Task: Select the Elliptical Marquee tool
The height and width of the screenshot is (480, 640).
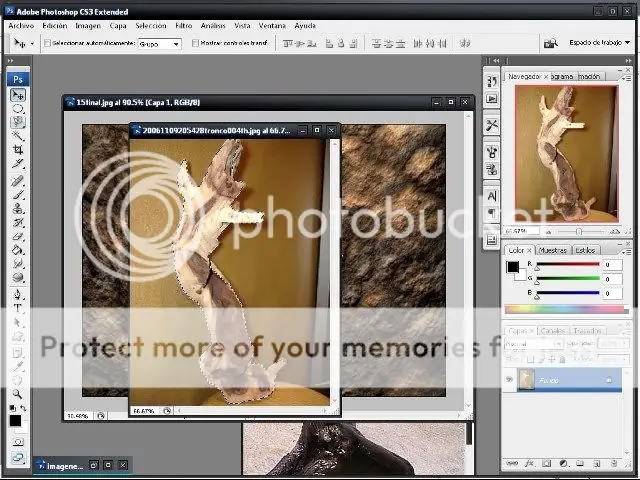Action: (18, 109)
